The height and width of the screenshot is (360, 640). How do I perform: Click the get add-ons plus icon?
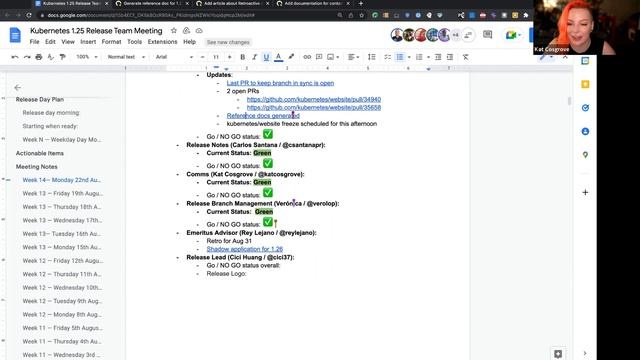(x=585, y=192)
